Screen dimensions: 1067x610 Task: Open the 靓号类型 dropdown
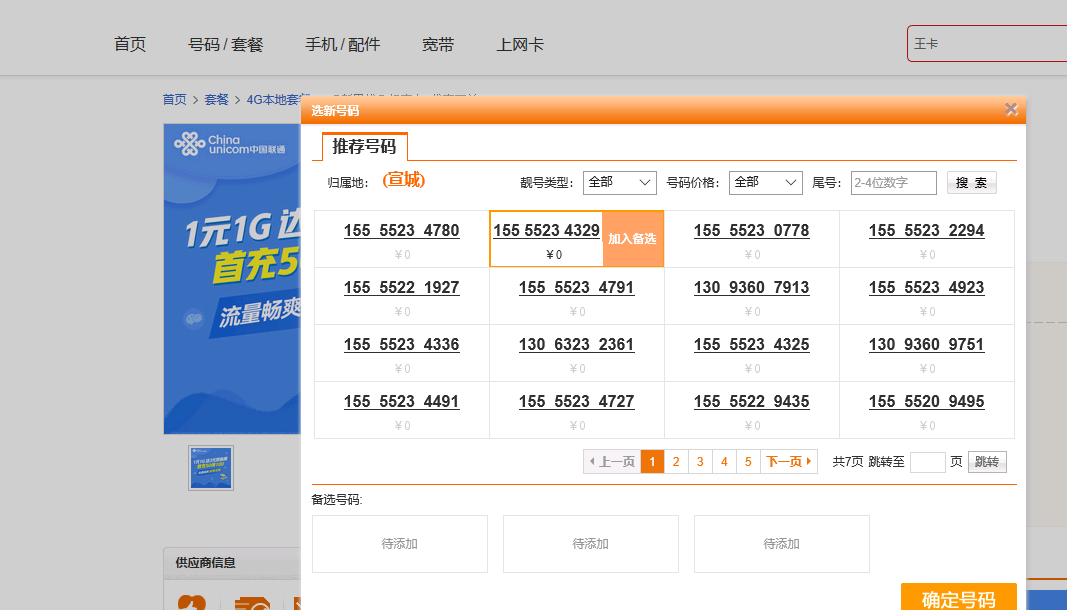coord(620,183)
